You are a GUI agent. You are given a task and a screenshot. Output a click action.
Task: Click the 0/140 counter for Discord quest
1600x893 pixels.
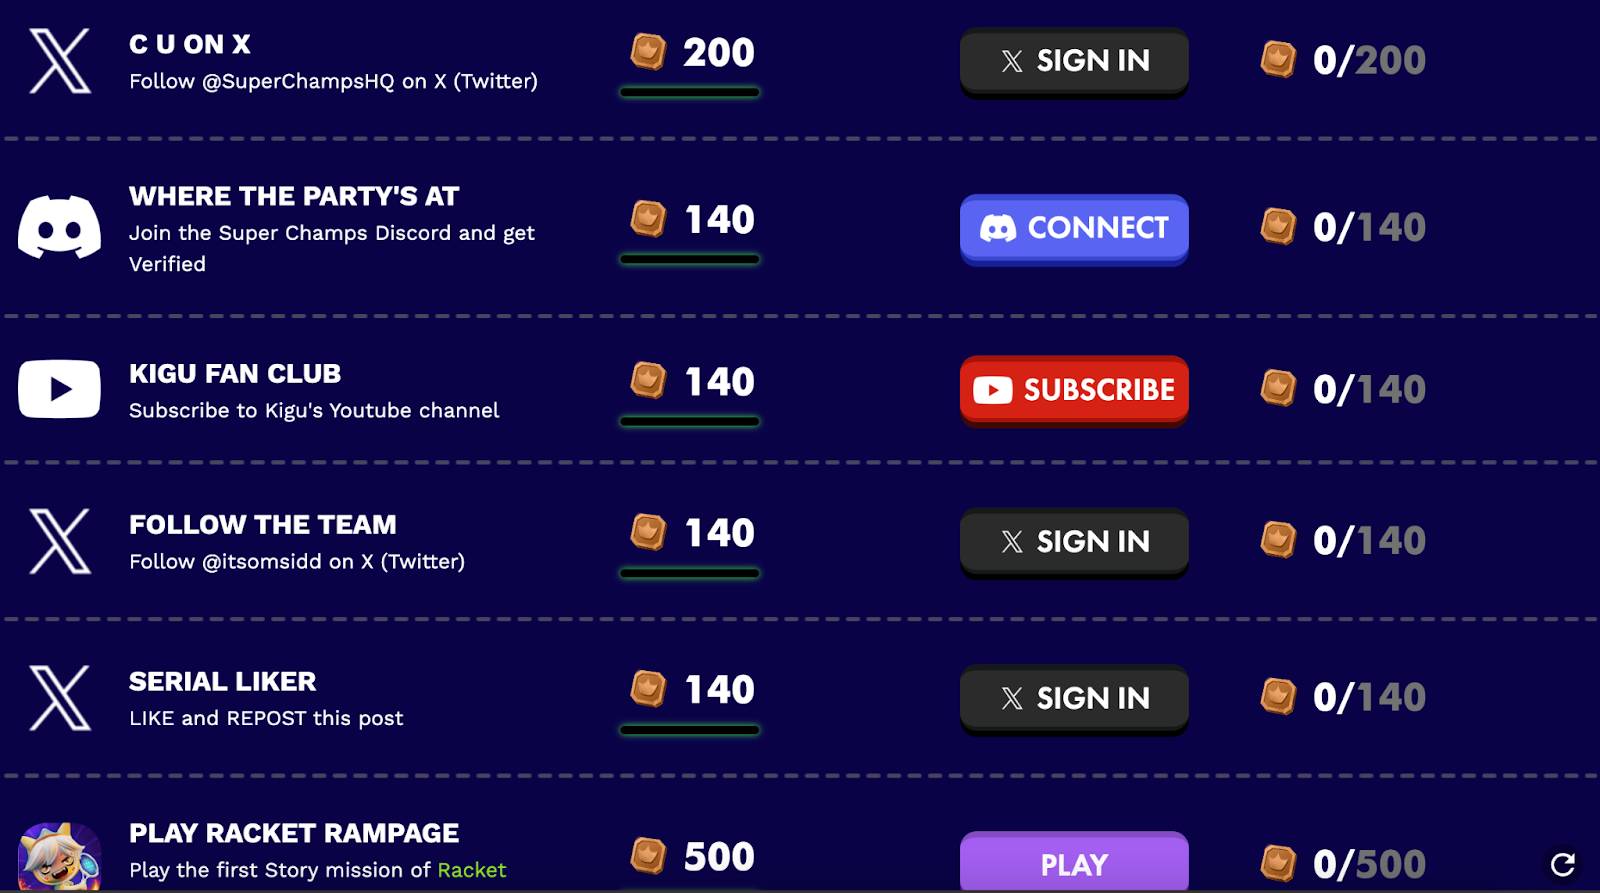(x=1369, y=227)
